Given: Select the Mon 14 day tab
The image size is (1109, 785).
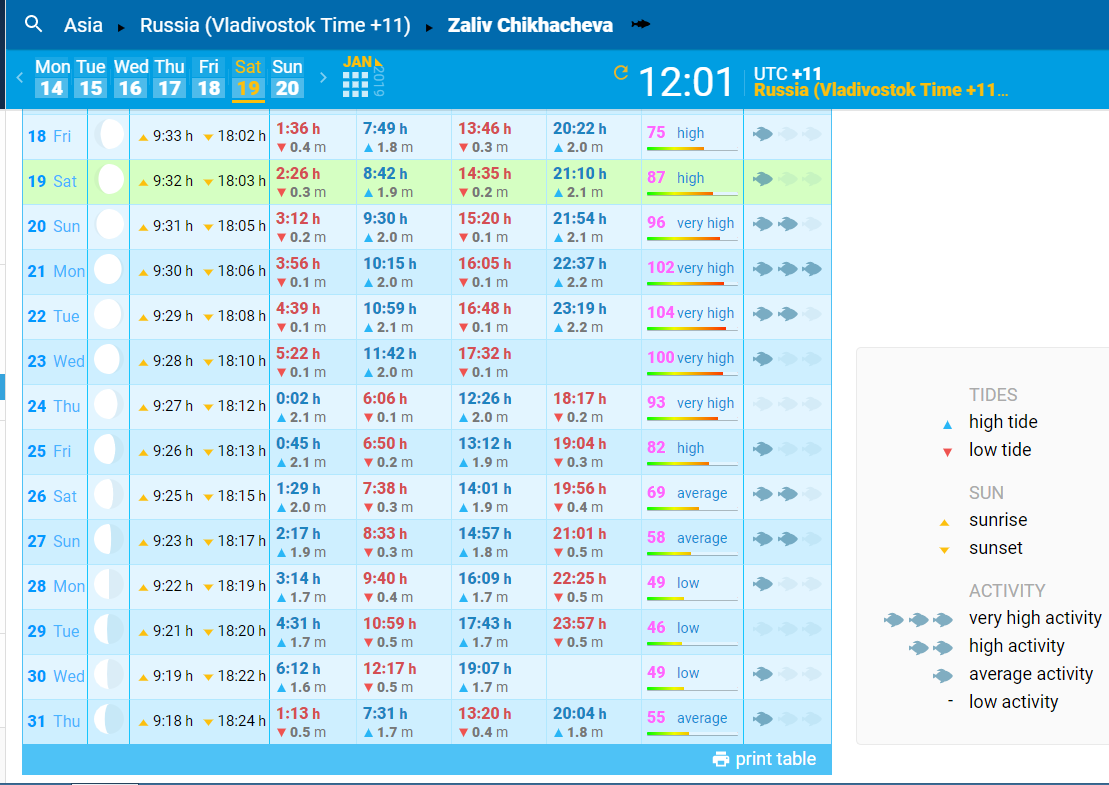Looking at the screenshot, I should tap(52, 78).
